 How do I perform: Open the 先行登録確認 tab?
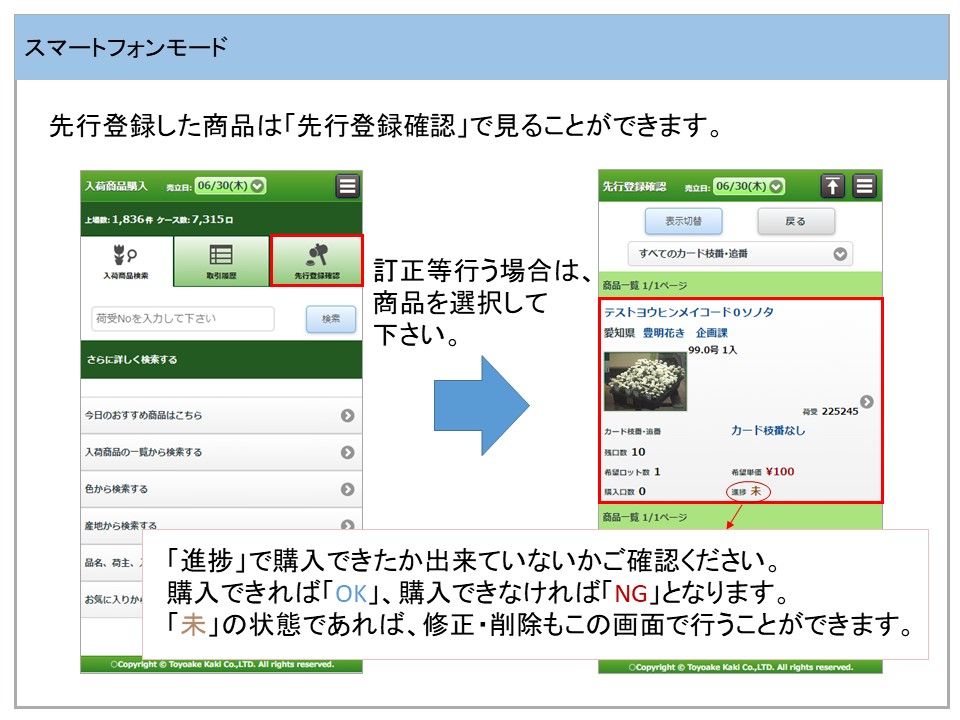pos(316,261)
